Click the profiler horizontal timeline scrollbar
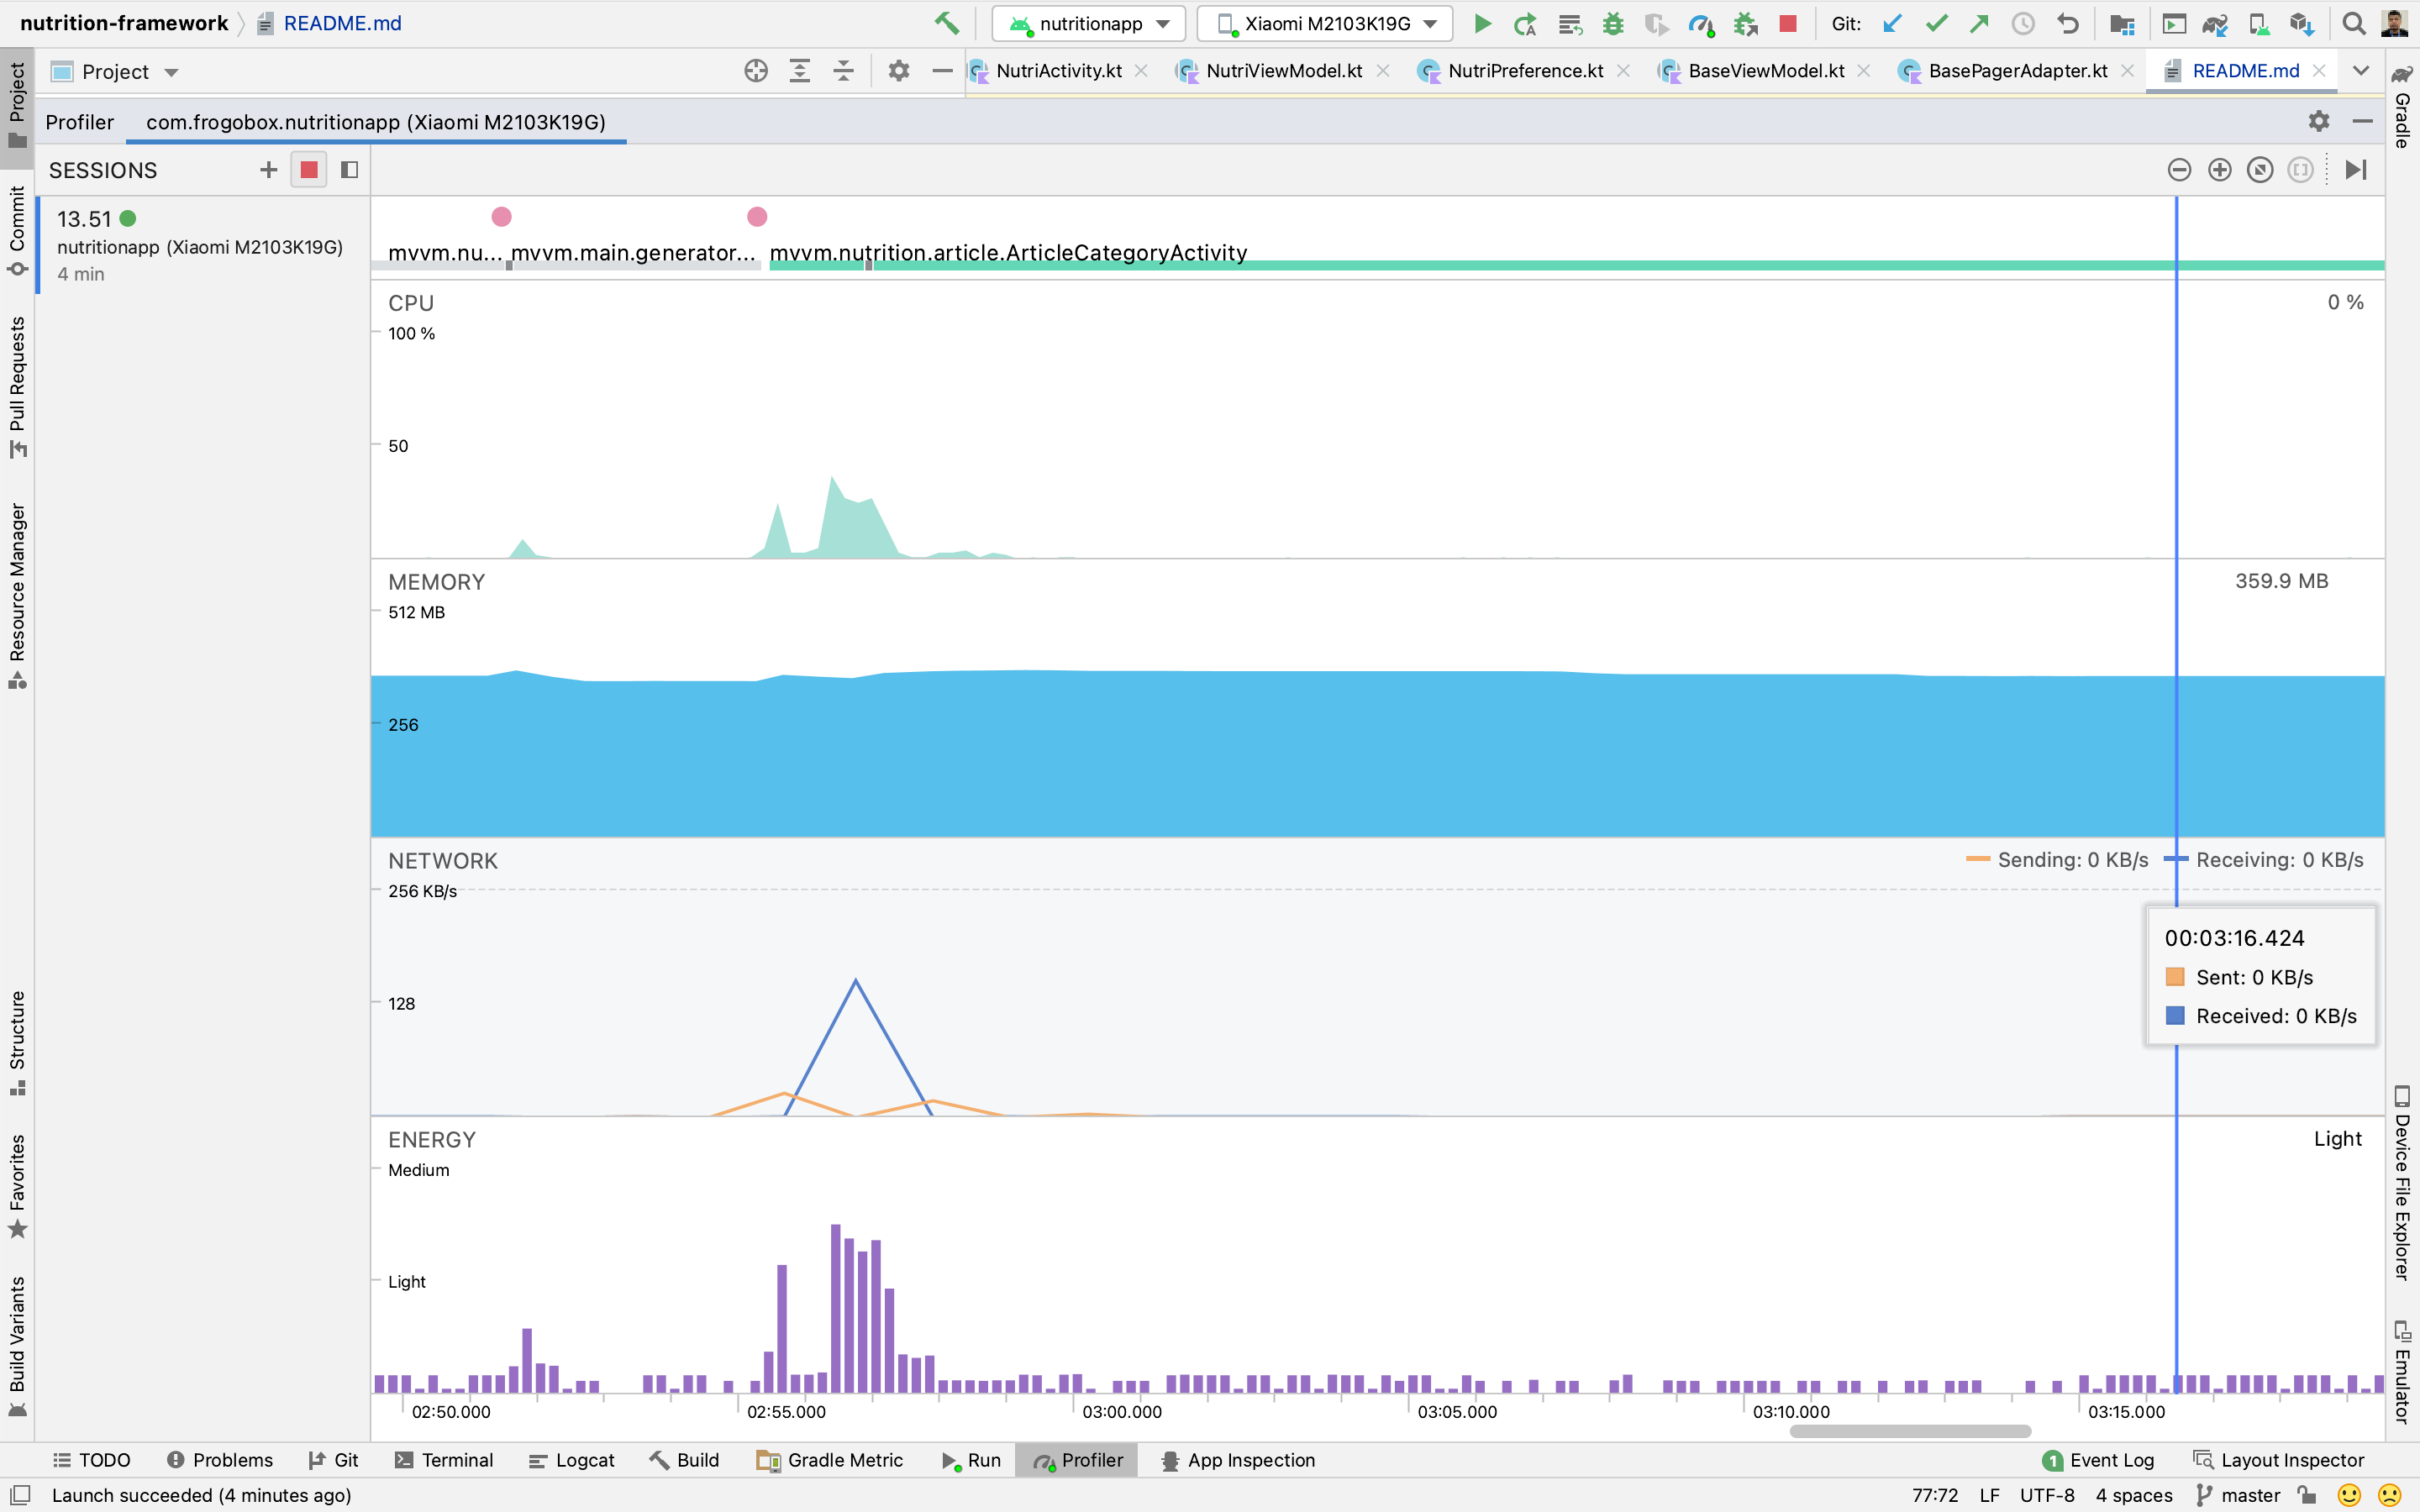This screenshot has width=2420, height=1512. pos(1909,1431)
